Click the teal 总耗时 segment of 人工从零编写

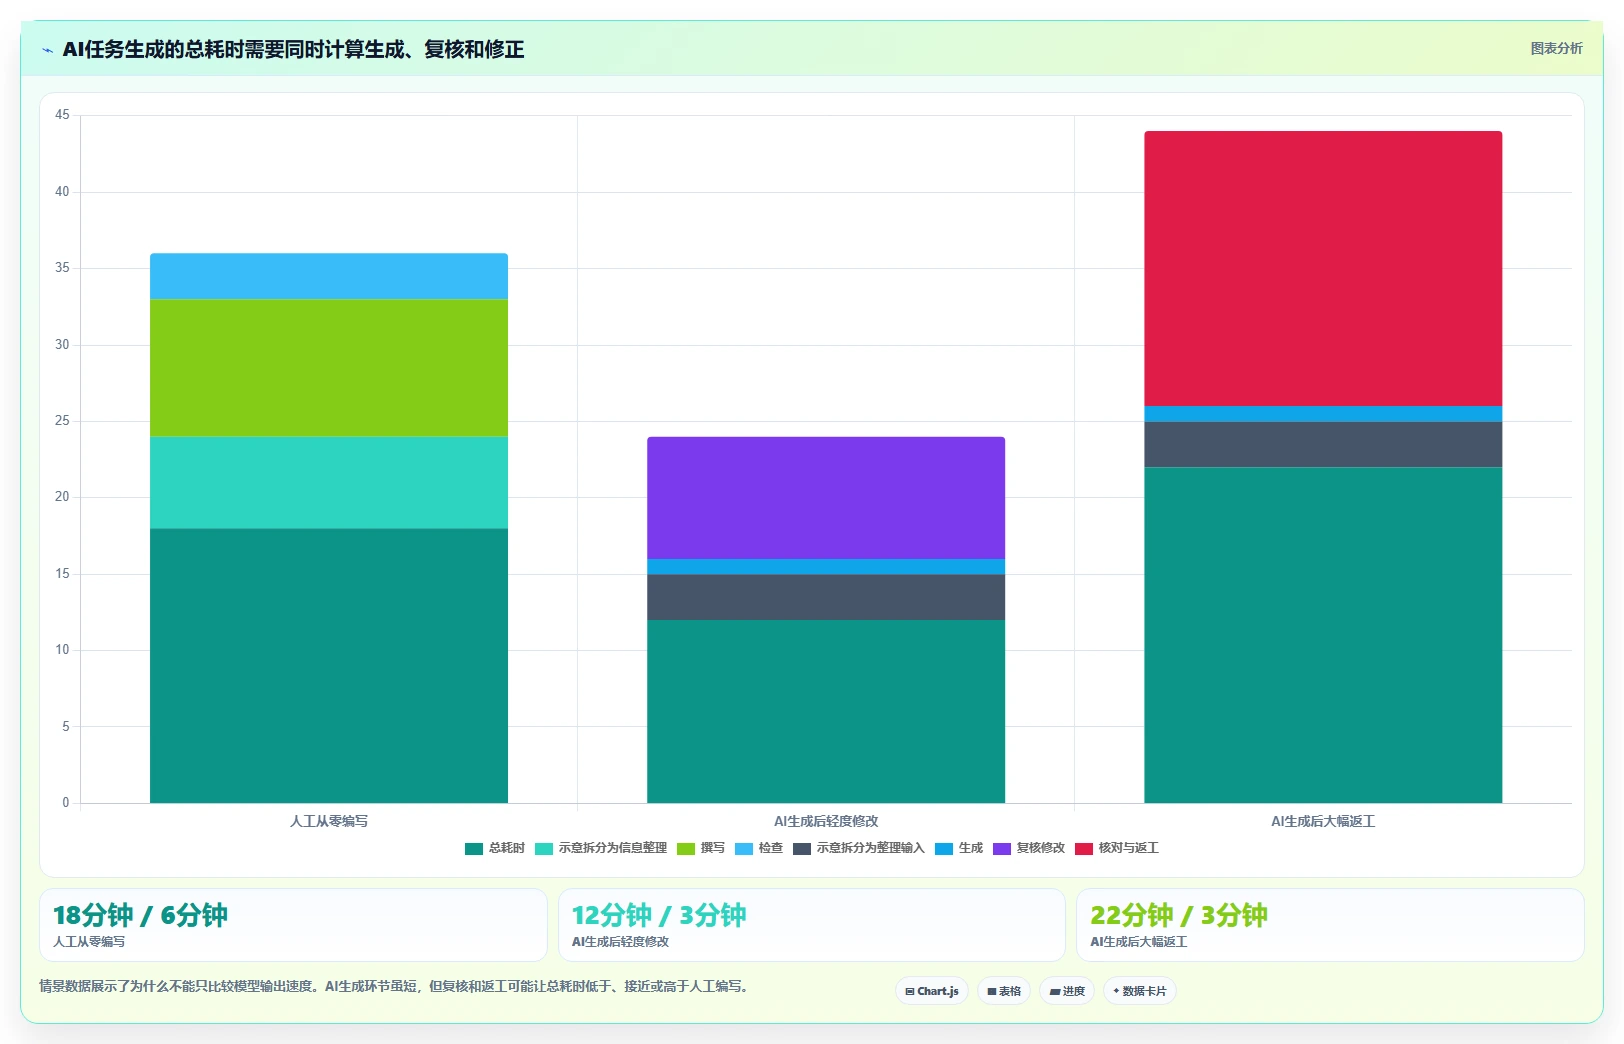(329, 665)
